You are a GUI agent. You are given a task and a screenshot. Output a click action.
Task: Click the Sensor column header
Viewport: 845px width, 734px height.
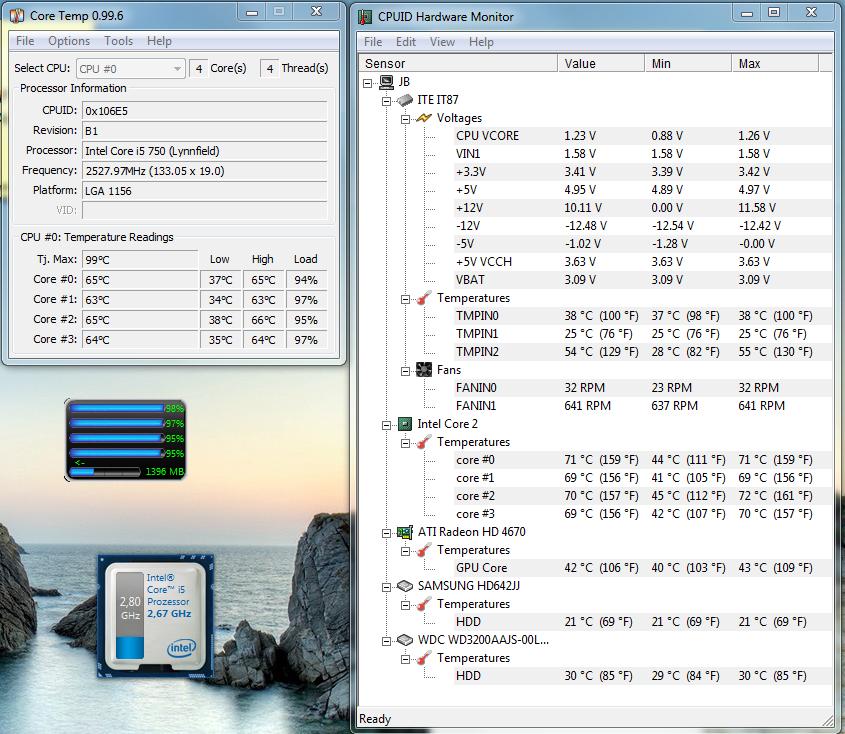(458, 64)
